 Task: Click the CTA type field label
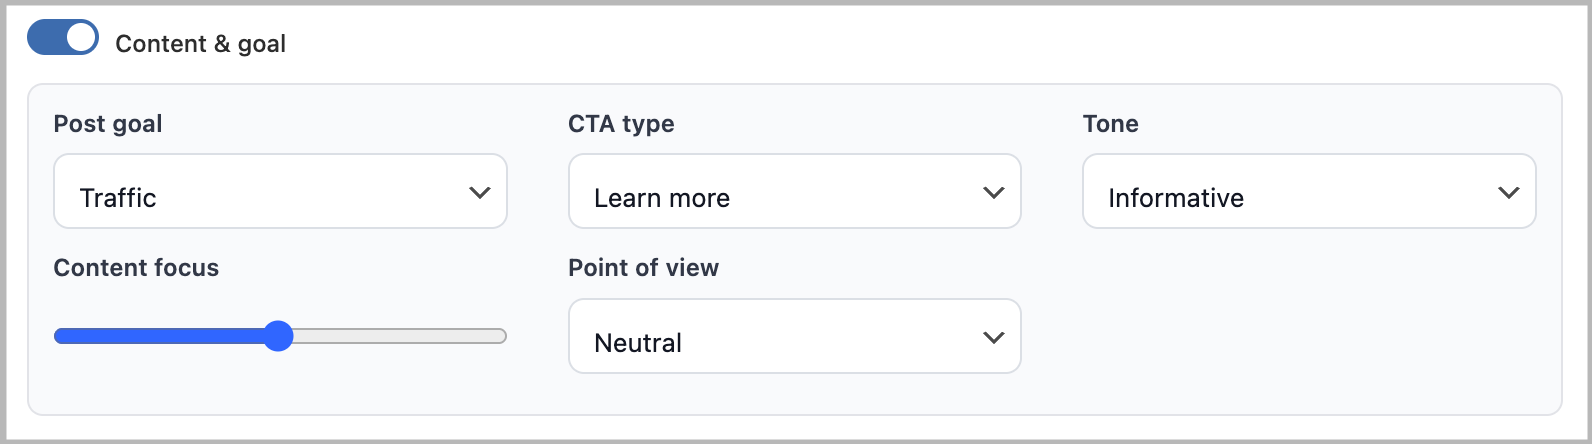coord(621,124)
